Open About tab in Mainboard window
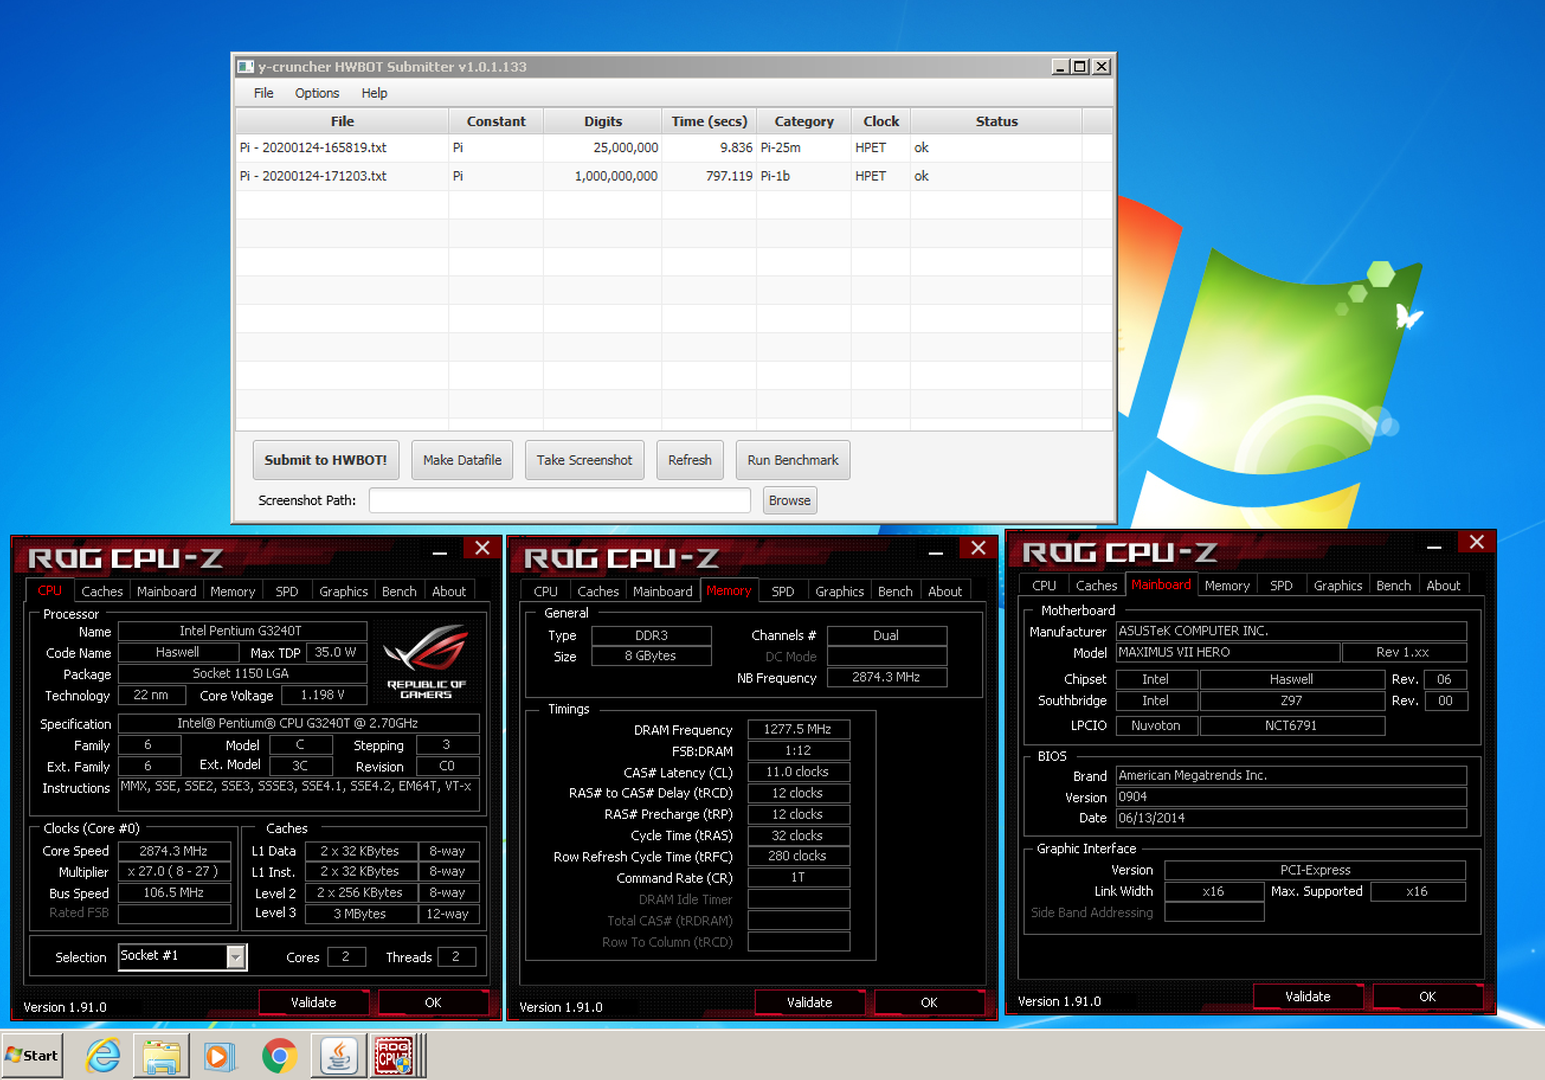Screen dimensions: 1545x1080 (1443, 585)
